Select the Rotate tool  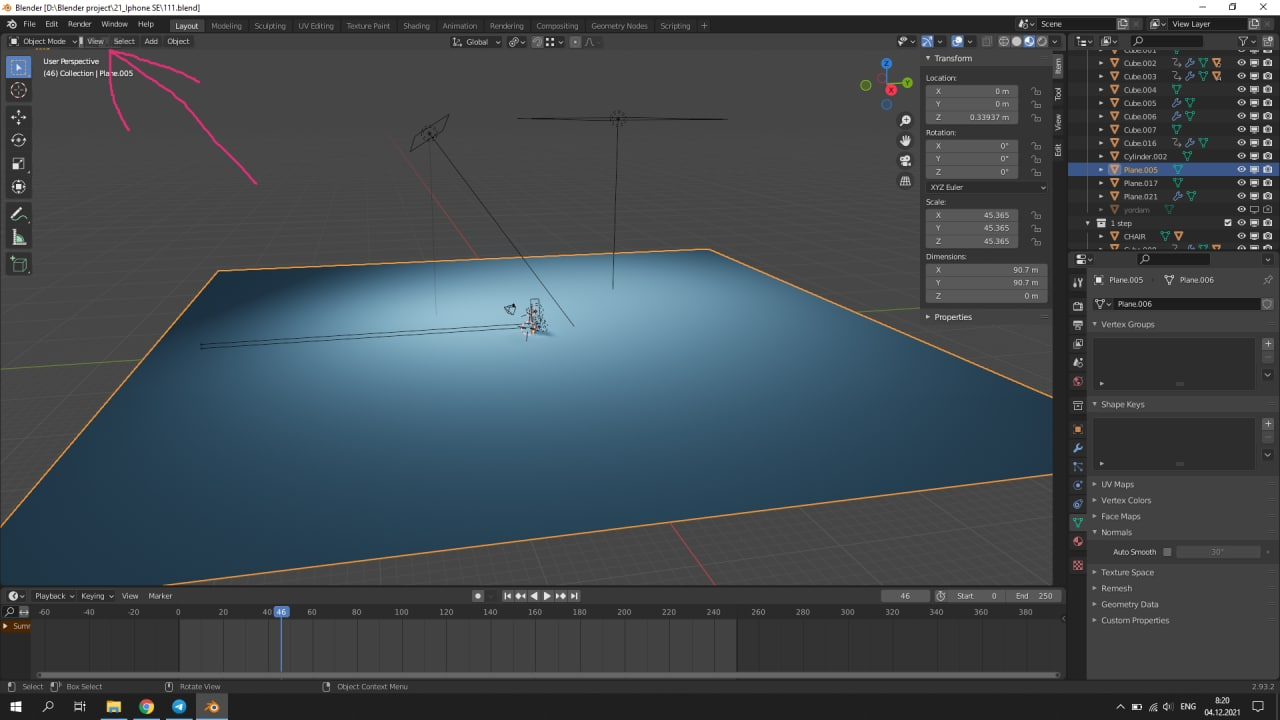point(18,140)
